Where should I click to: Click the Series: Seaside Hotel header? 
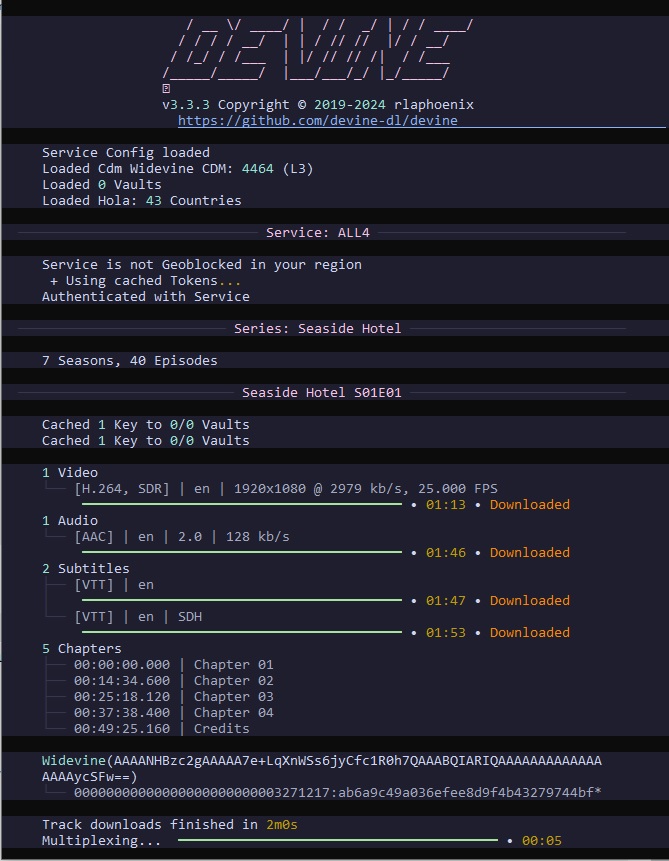point(317,329)
